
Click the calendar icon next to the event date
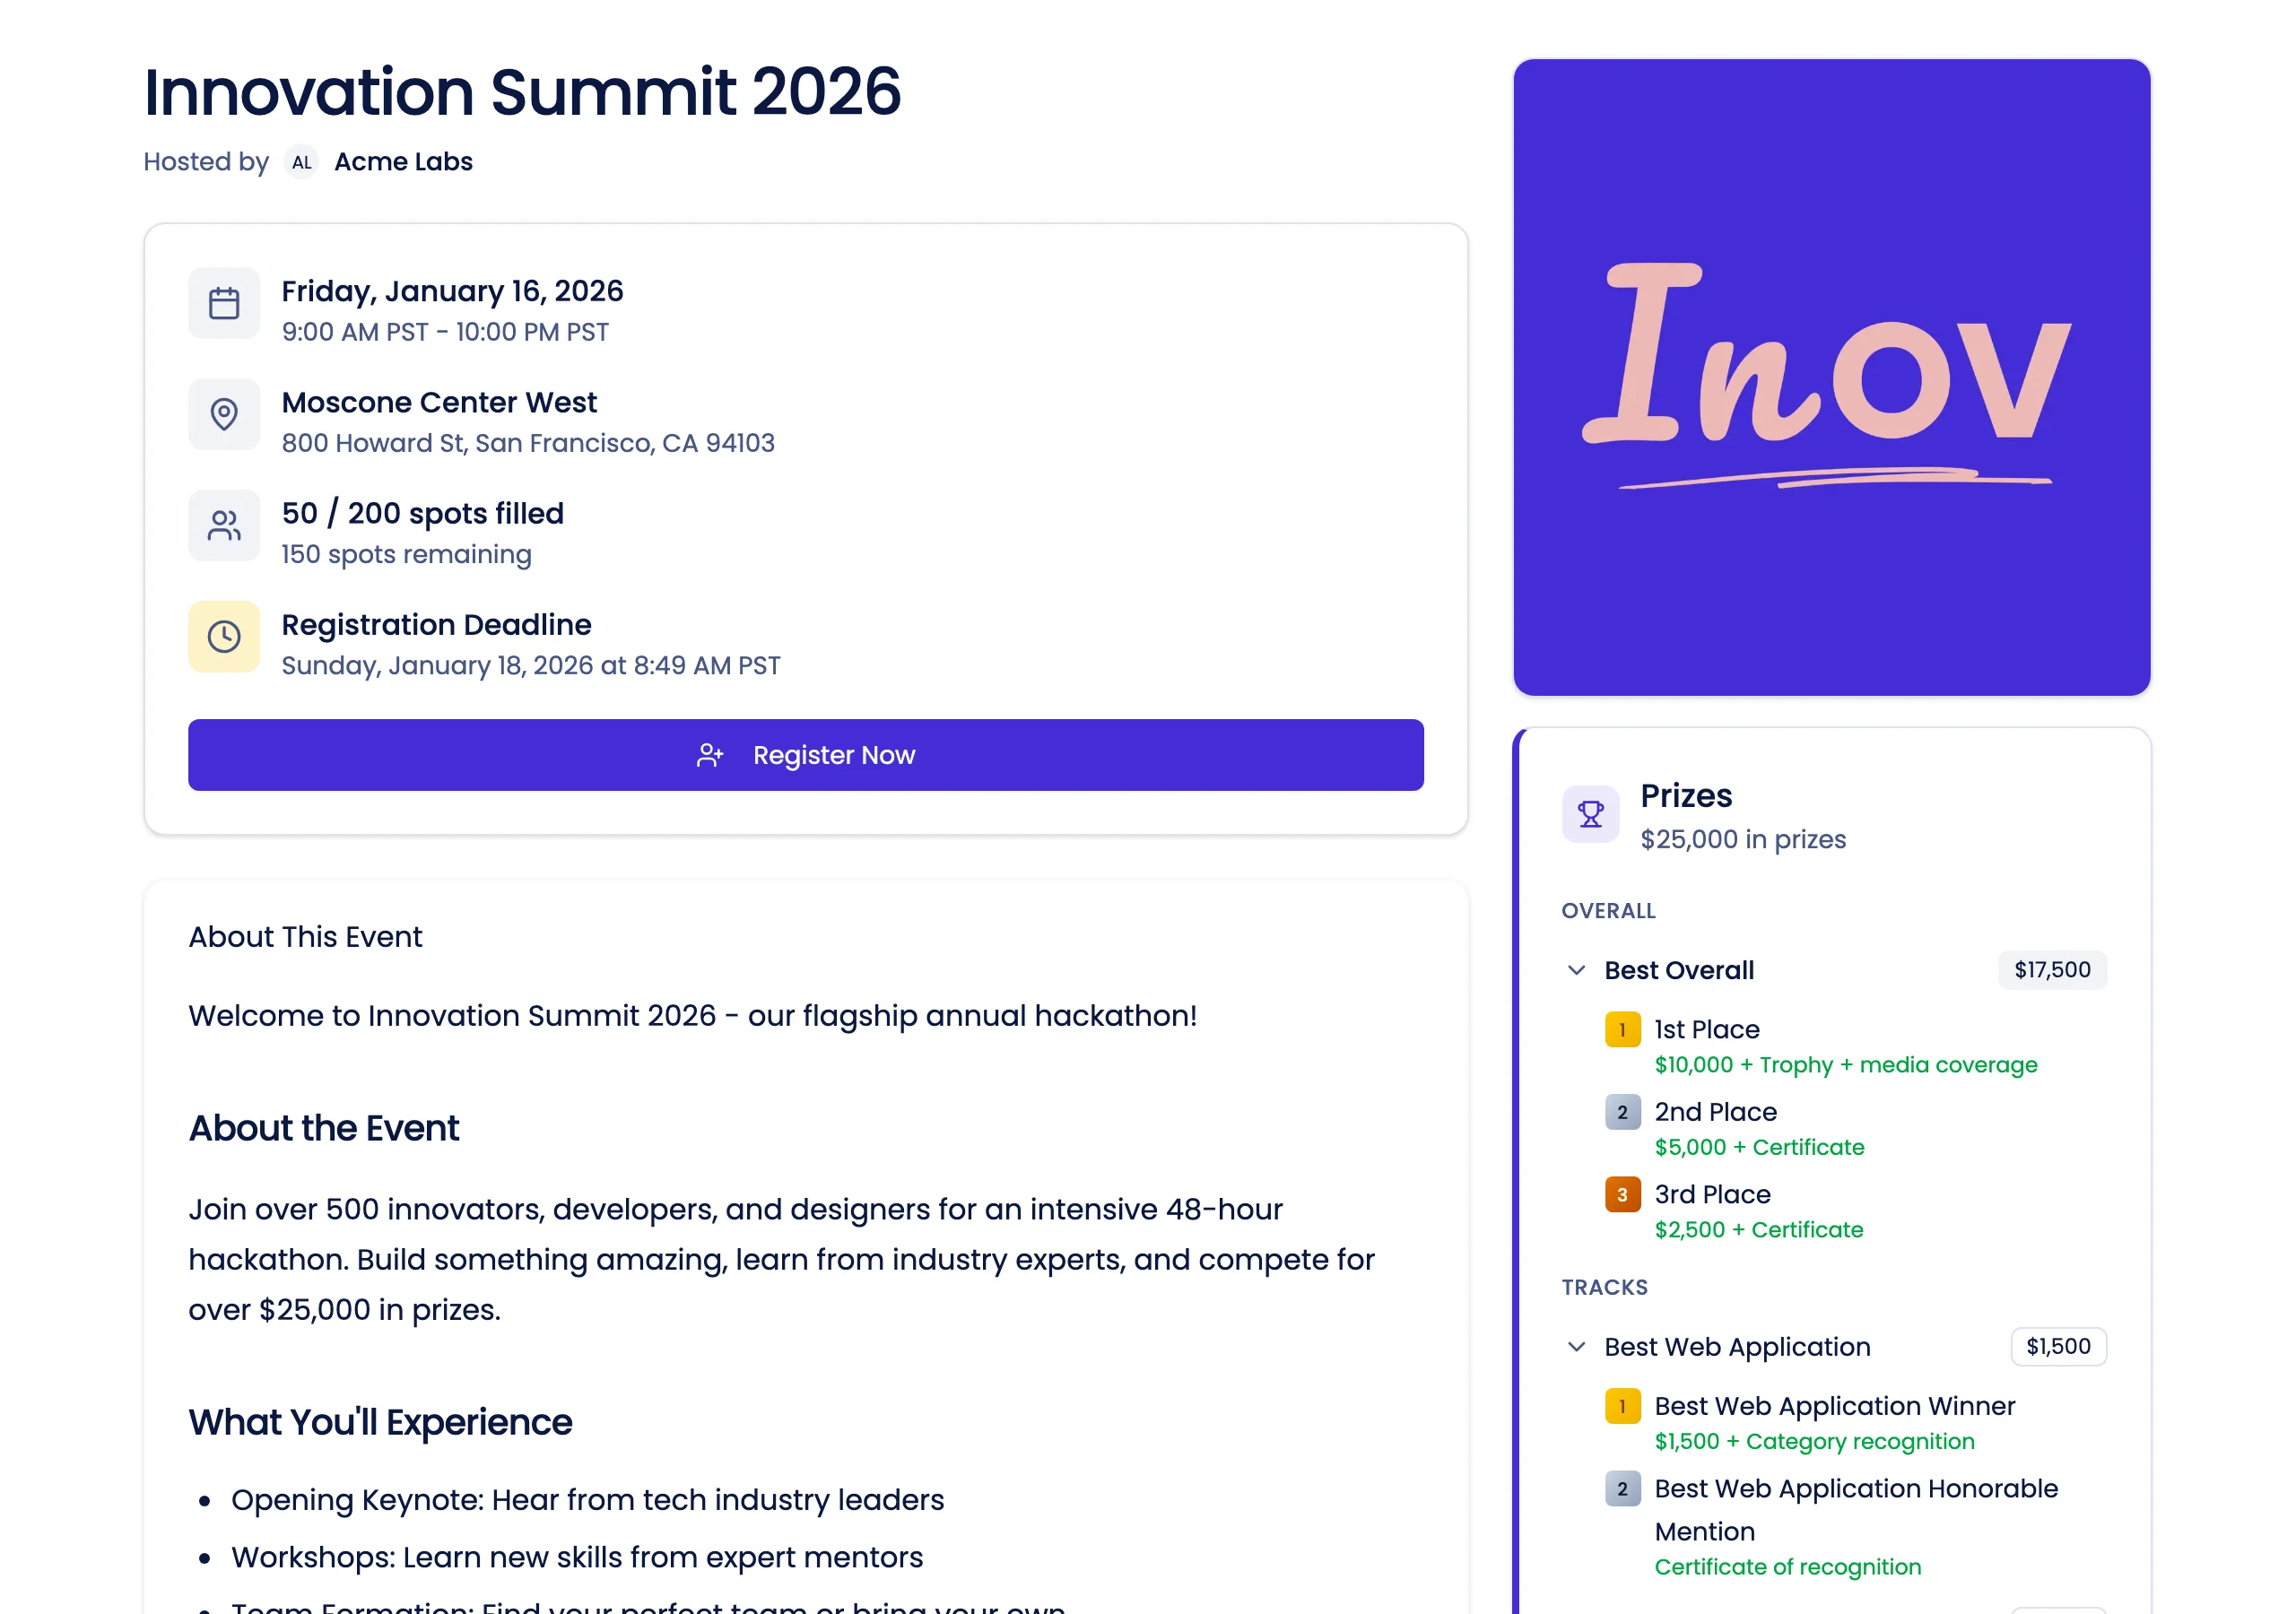(x=224, y=302)
